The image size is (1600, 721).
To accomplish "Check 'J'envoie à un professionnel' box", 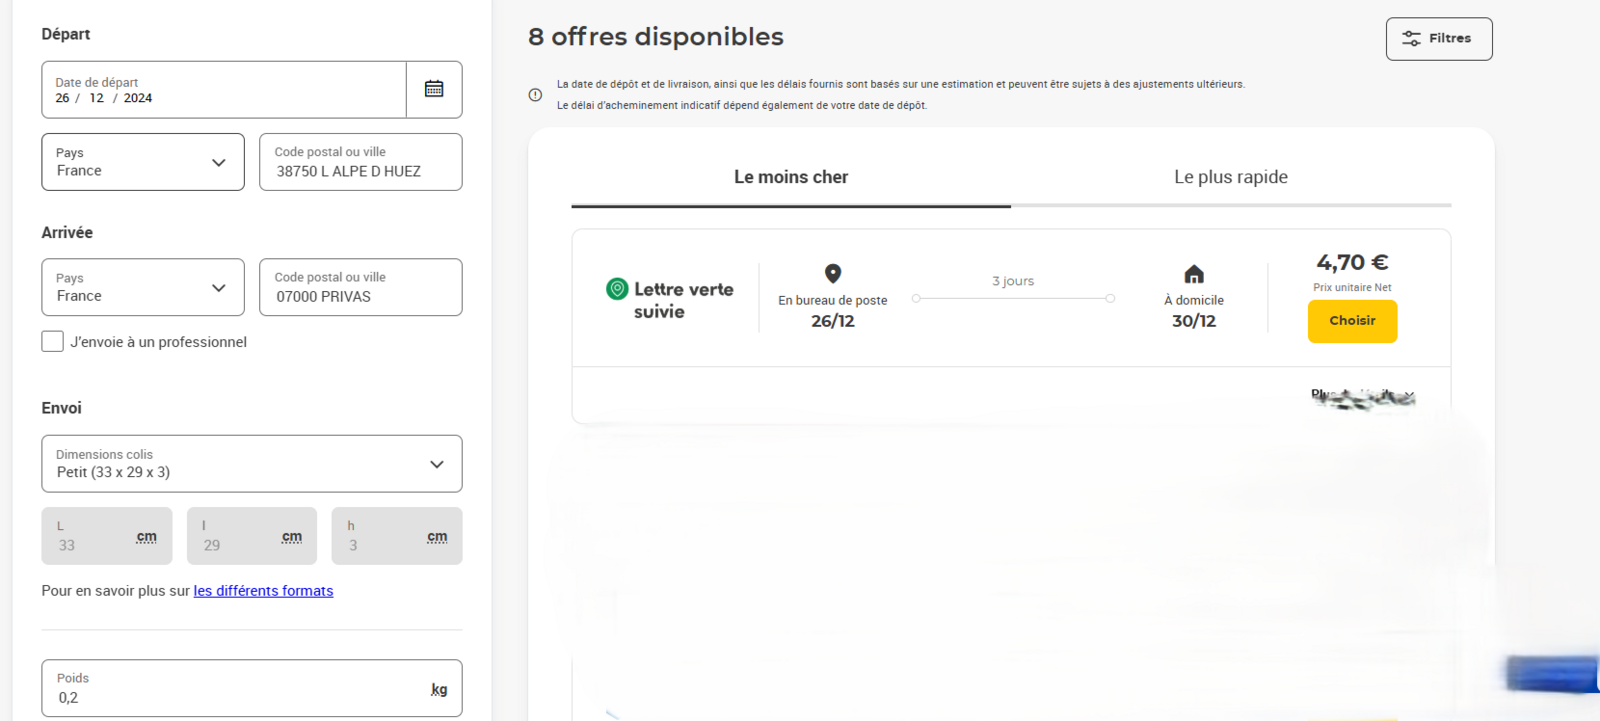I will point(53,342).
